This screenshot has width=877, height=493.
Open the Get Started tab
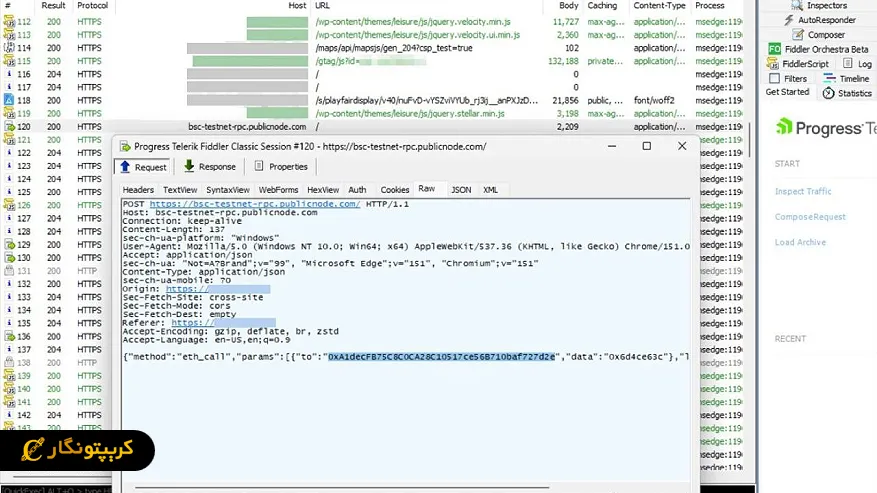click(787, 92)
